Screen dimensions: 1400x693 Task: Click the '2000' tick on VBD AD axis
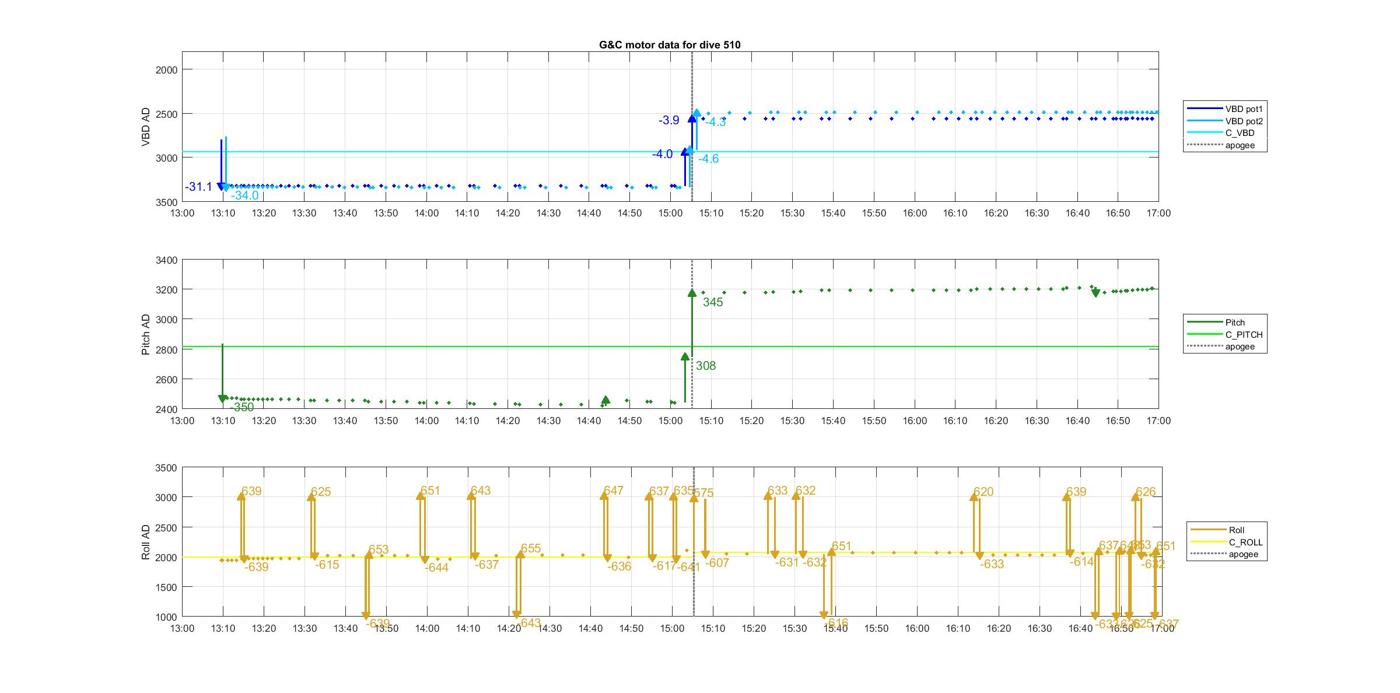tap(166, 70)
